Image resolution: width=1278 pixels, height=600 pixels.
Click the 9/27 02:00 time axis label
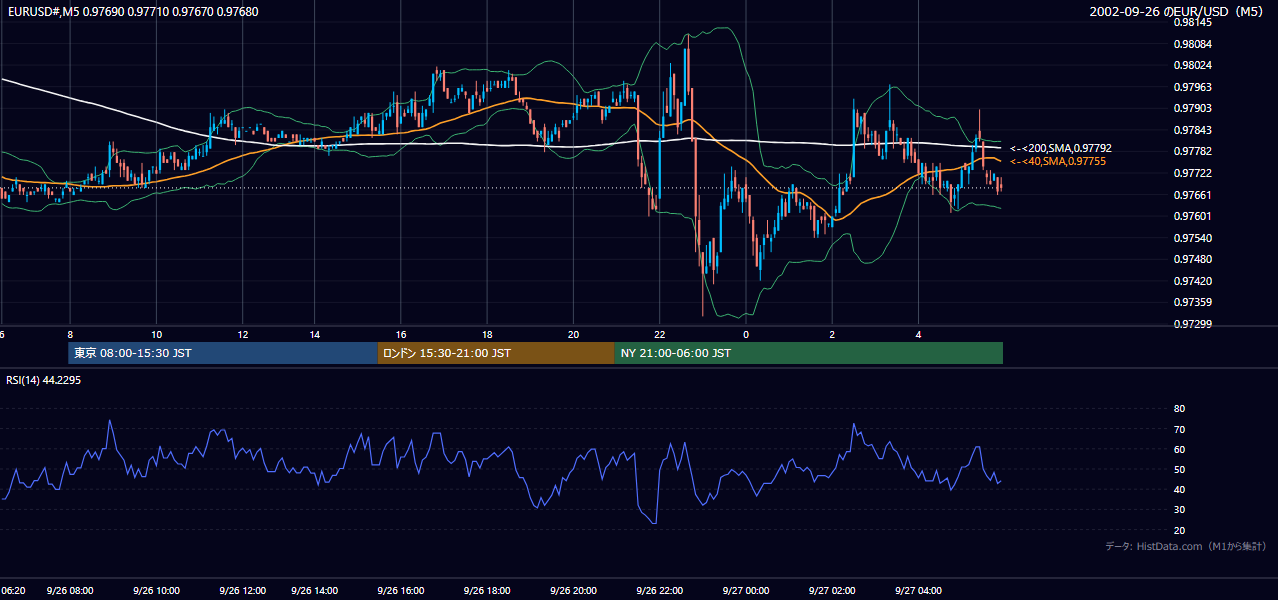tap(832, 591)
